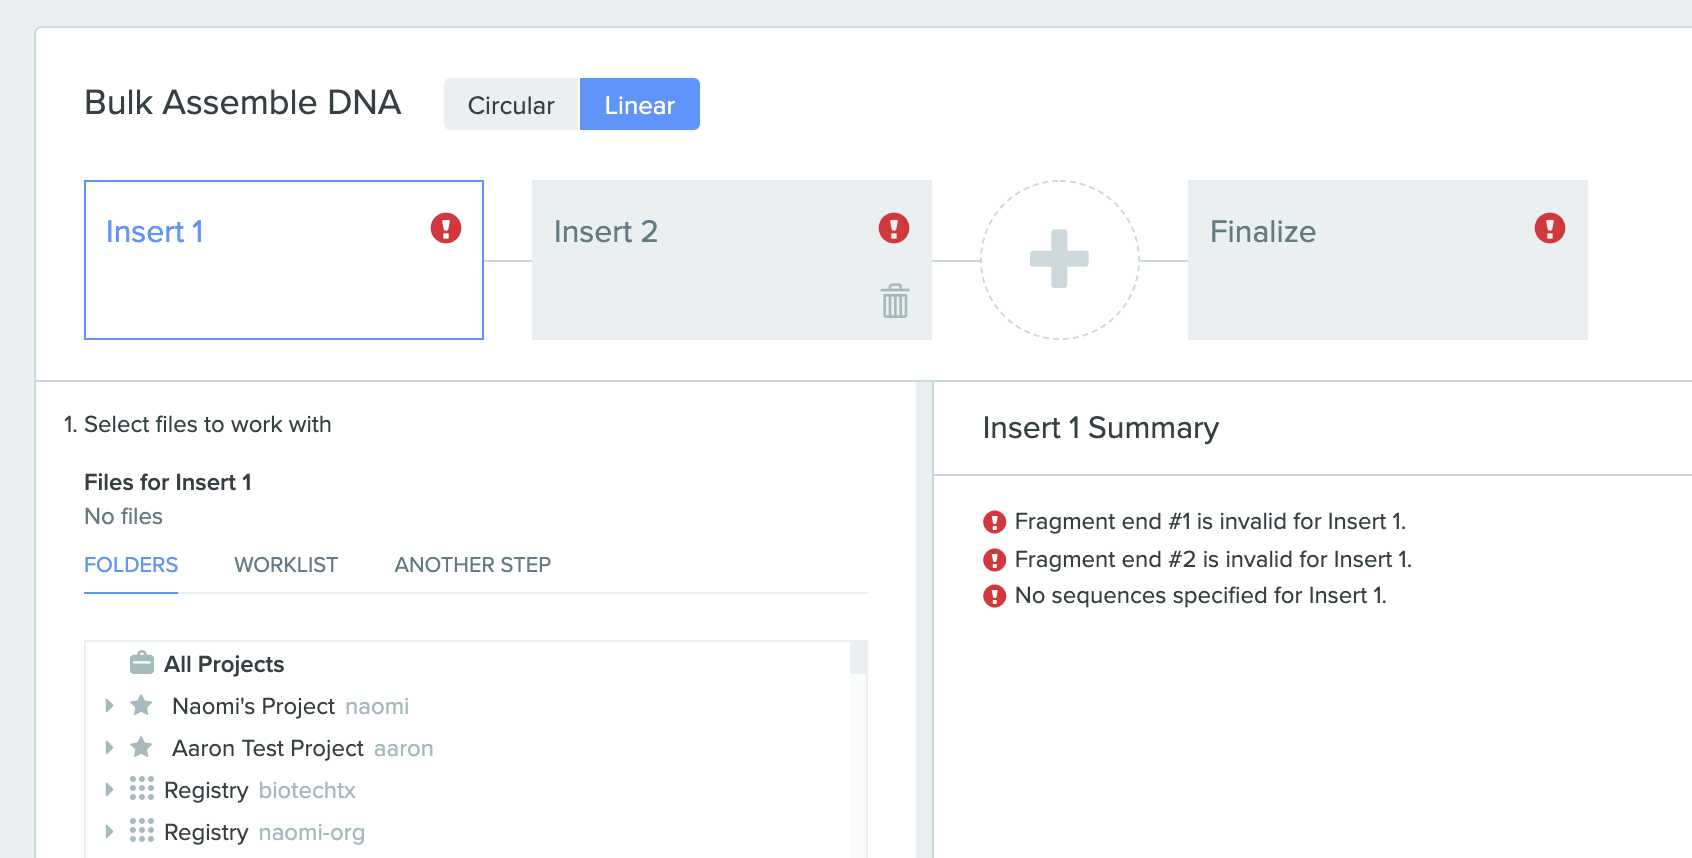This screenshot has width=1692, height=858.
Task: Switch to the ANOTHER STEP tab
Action: [x=473, y=565]
